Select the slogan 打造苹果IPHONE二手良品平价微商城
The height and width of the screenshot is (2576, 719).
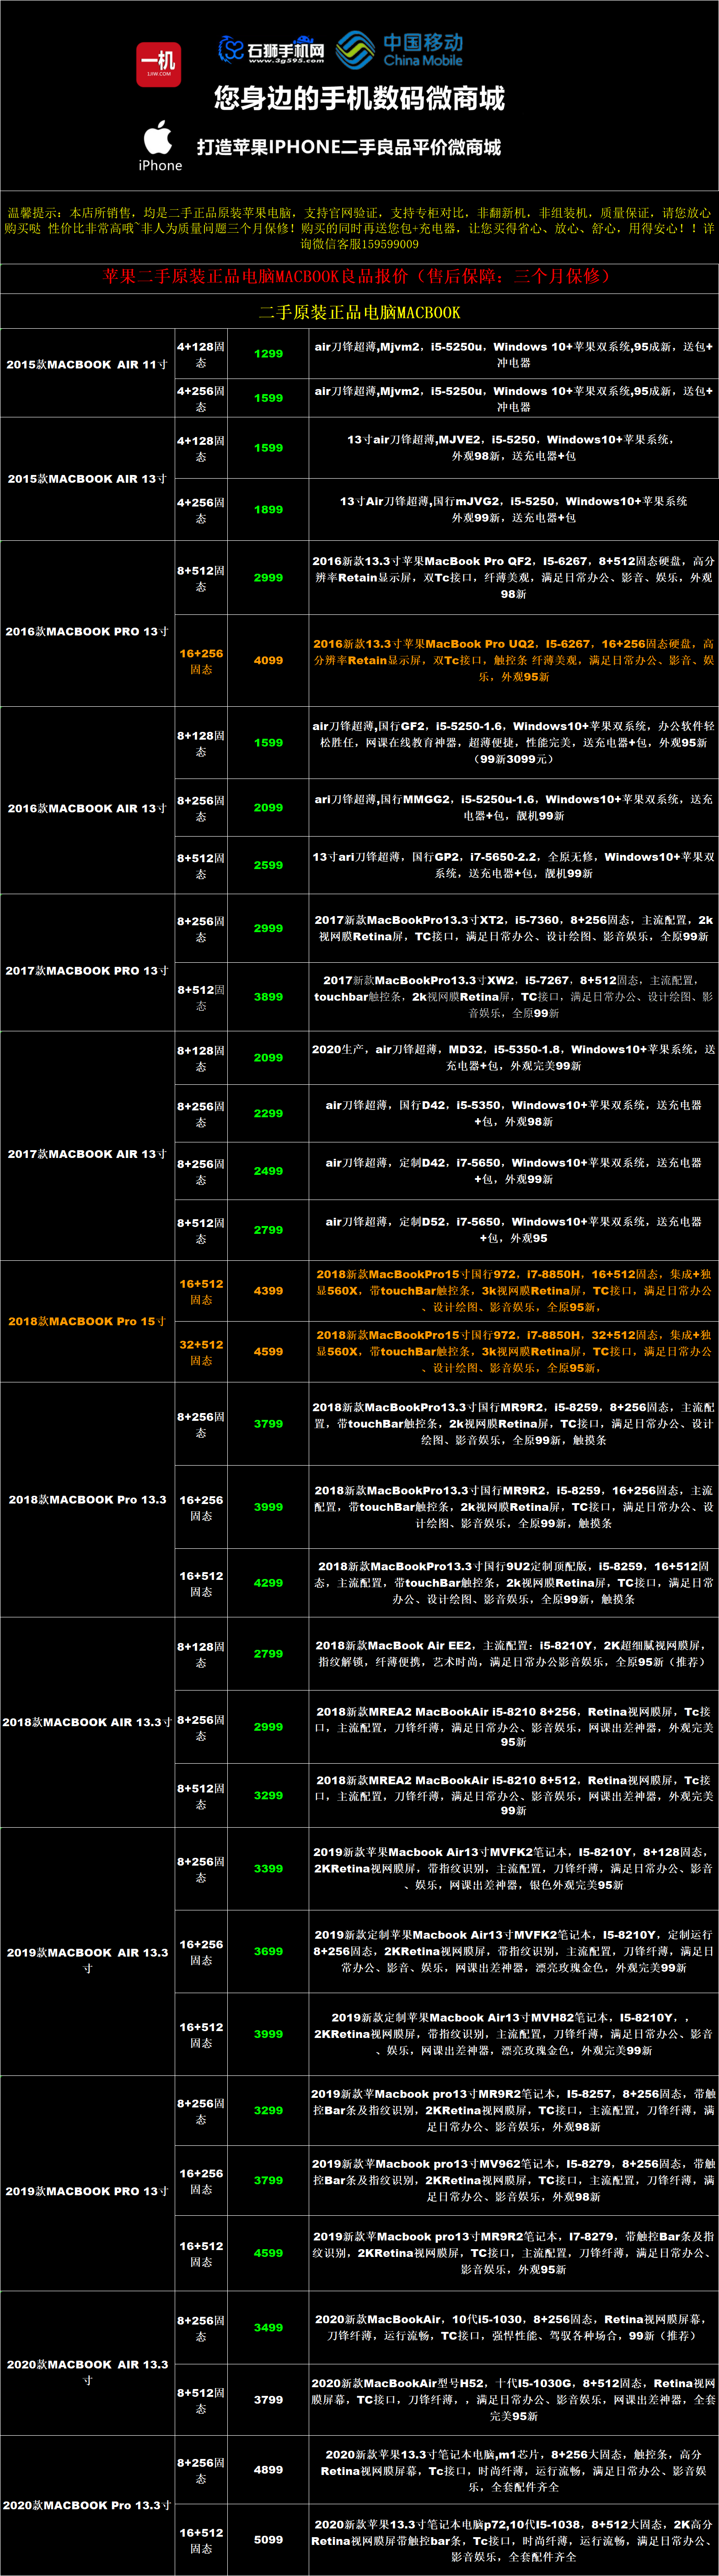(x=349, y=147)
